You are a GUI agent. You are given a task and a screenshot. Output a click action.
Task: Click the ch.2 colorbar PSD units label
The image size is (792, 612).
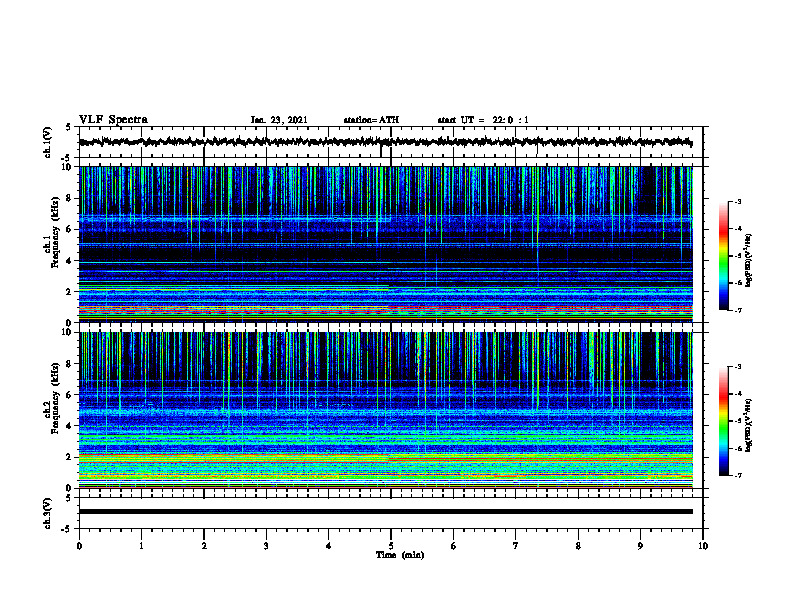[749, 426]
